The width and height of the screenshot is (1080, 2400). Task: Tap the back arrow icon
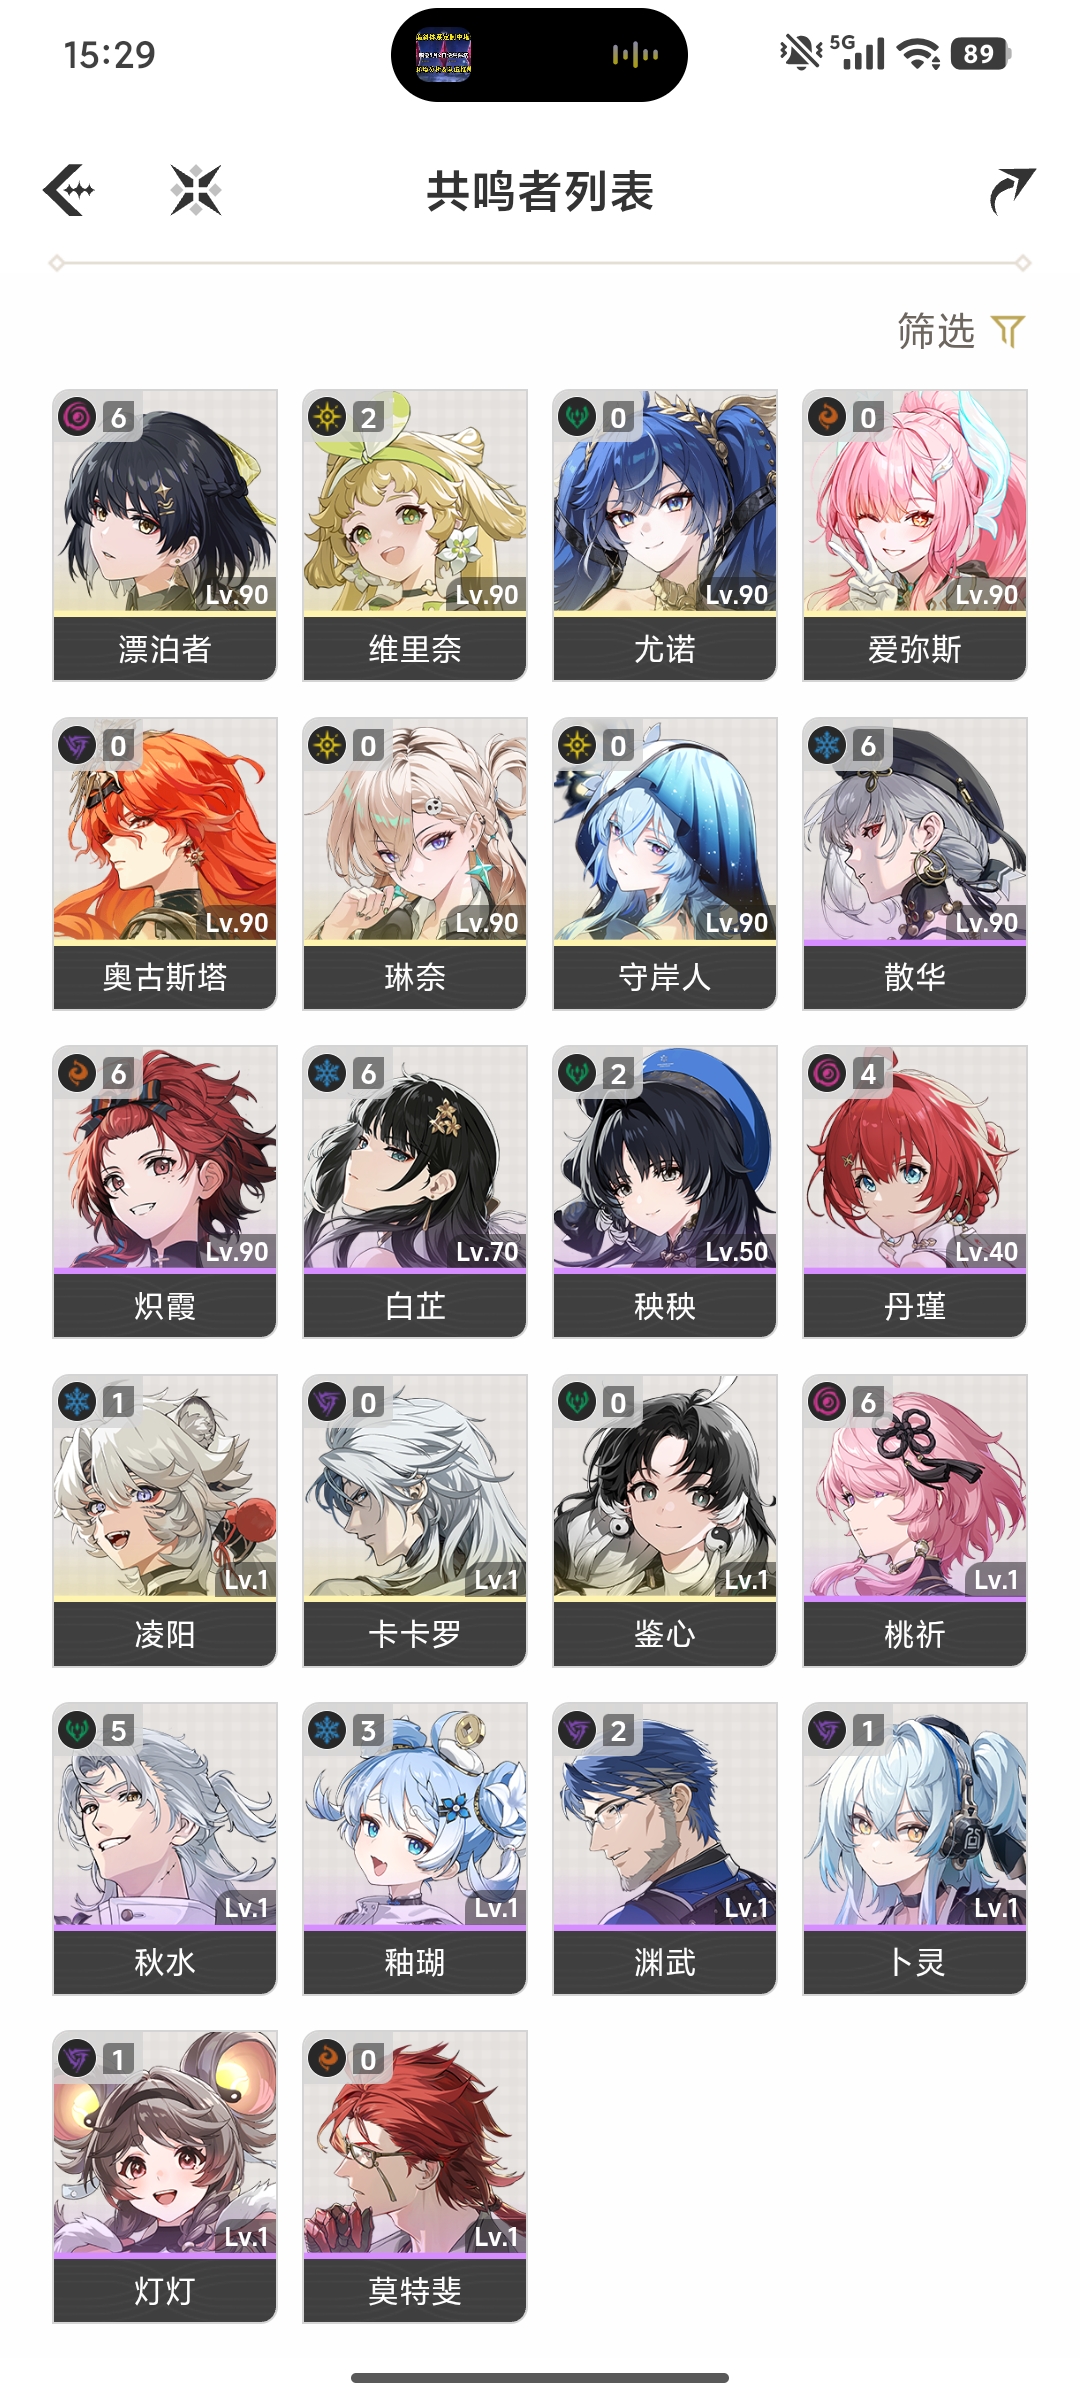click(69, 190)
